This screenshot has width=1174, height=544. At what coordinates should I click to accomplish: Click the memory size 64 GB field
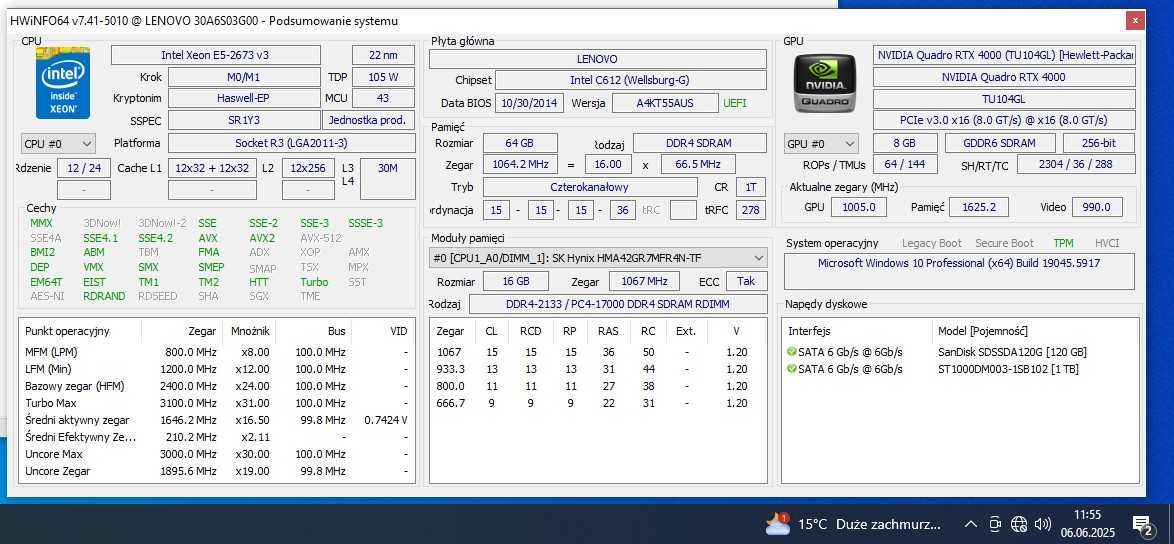coord(520,143)
